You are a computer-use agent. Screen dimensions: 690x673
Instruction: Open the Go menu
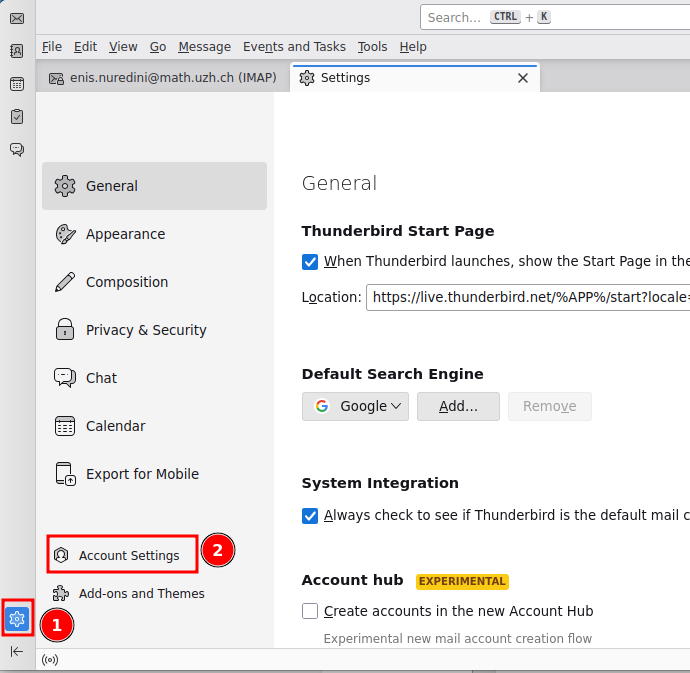coord(158,47)
